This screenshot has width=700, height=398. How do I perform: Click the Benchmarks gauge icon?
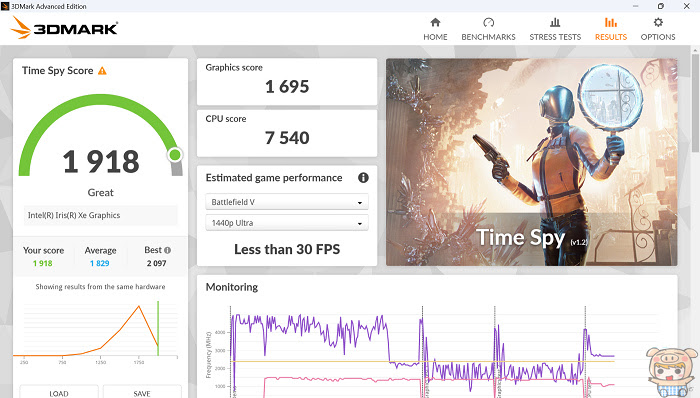pyautogui.click(x=488, y=22)
